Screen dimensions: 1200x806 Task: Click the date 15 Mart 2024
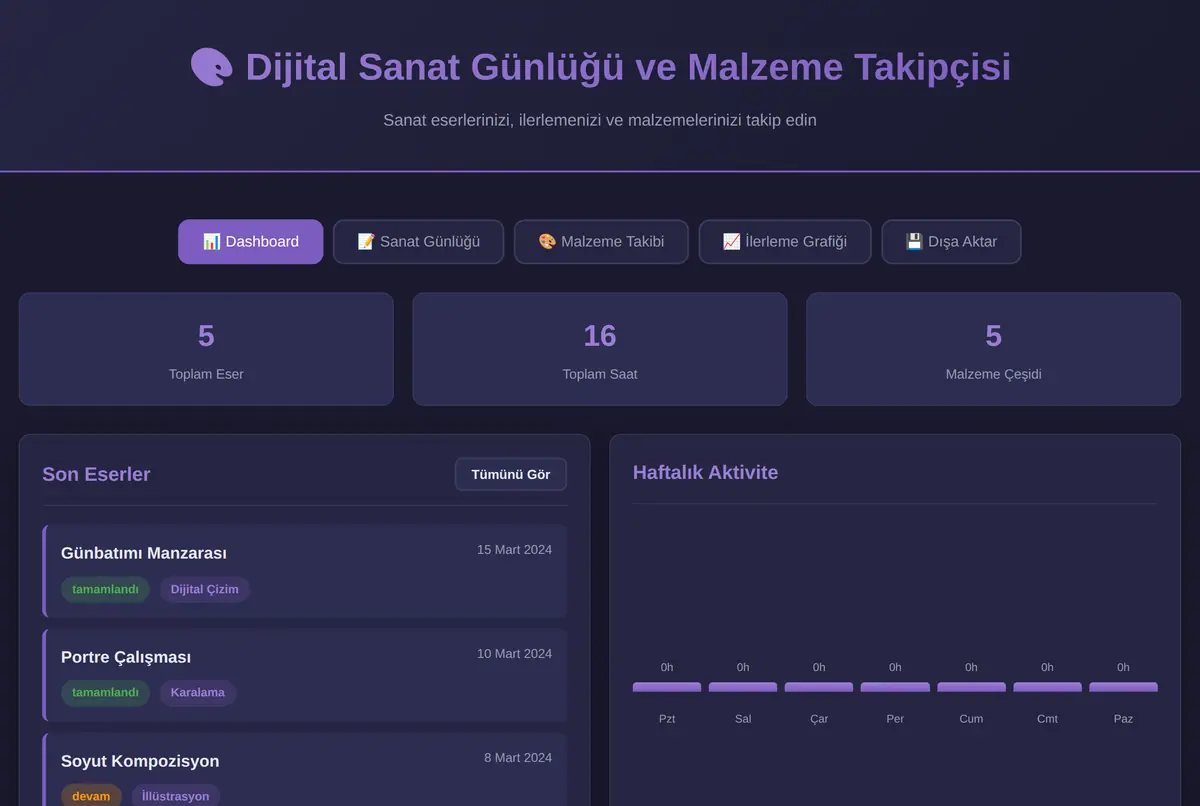(514, 550)
